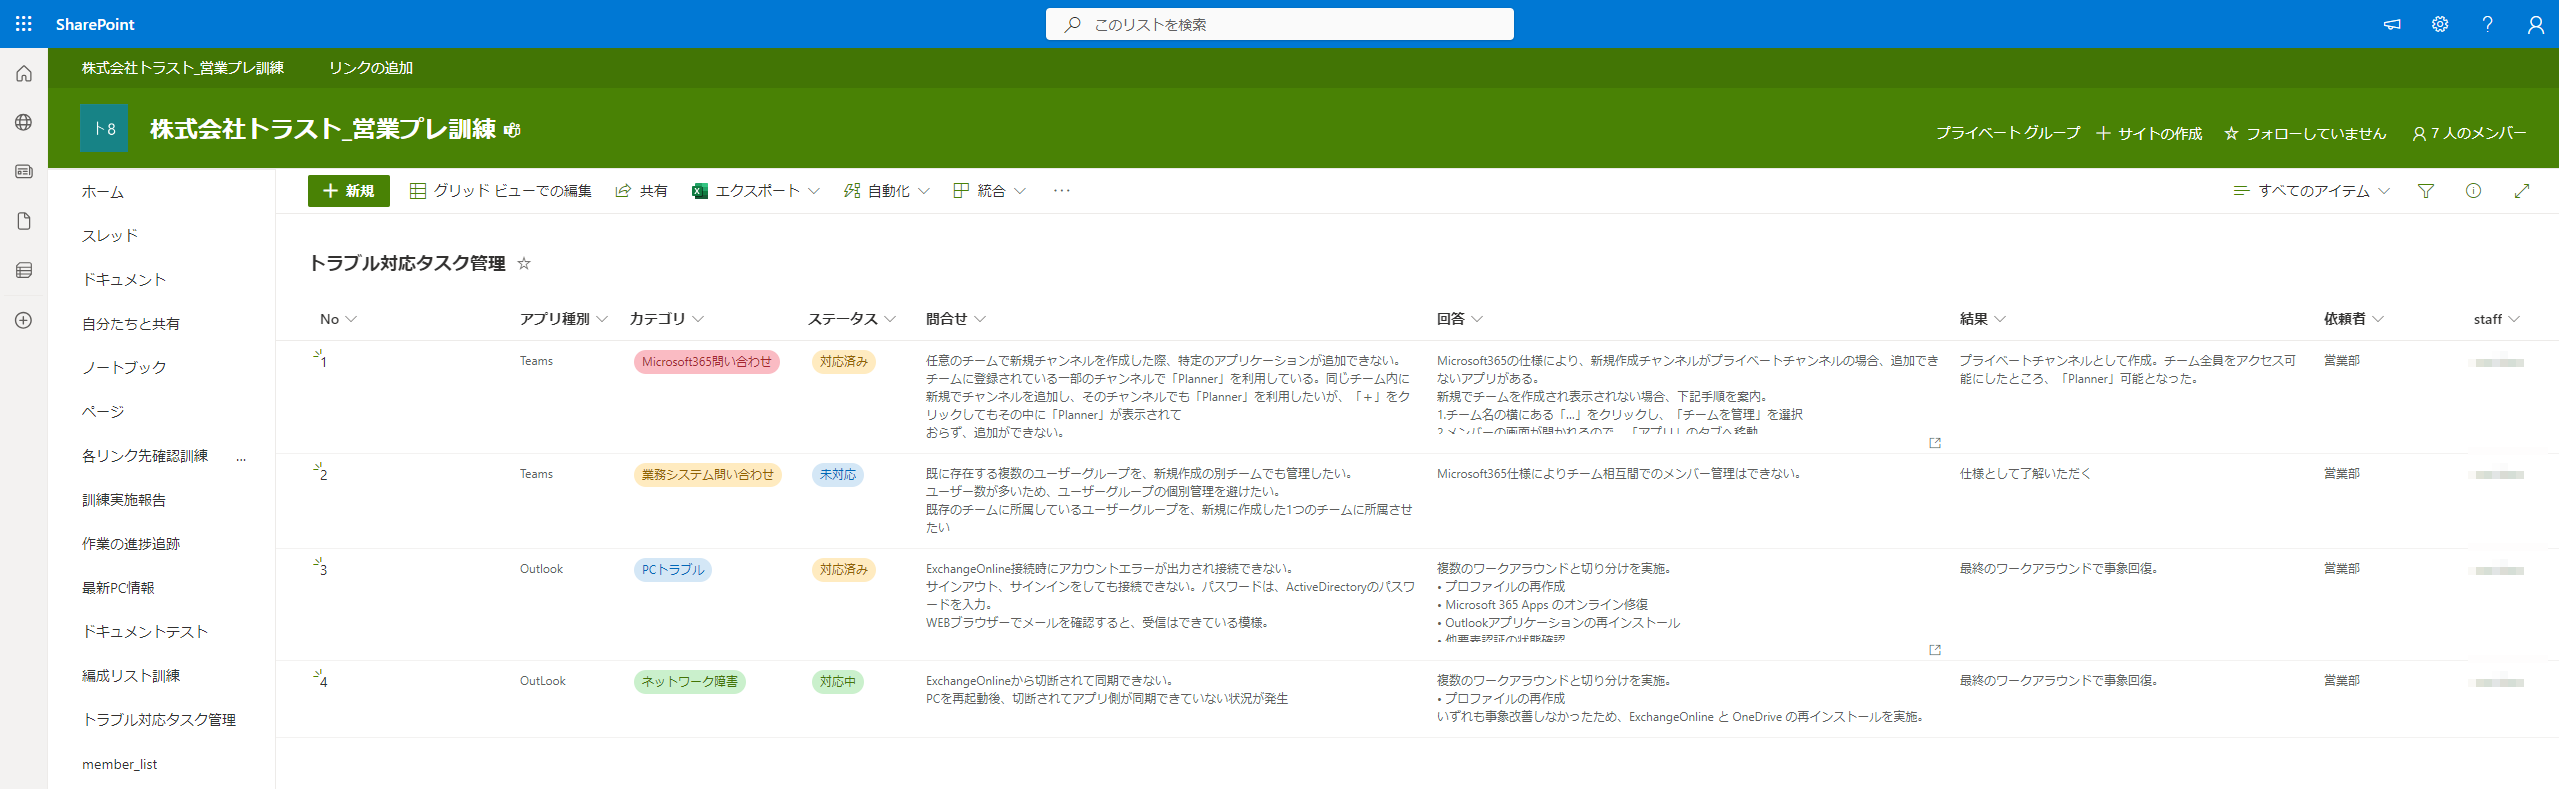2559x789 pixels.
Task: Open the settings gear icon
Action: (2440, 24)
